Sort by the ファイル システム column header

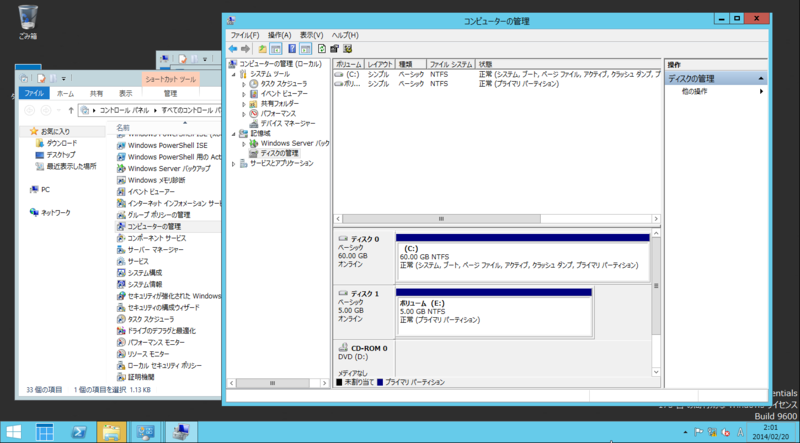pyautogui.click(x=451, y=64)
